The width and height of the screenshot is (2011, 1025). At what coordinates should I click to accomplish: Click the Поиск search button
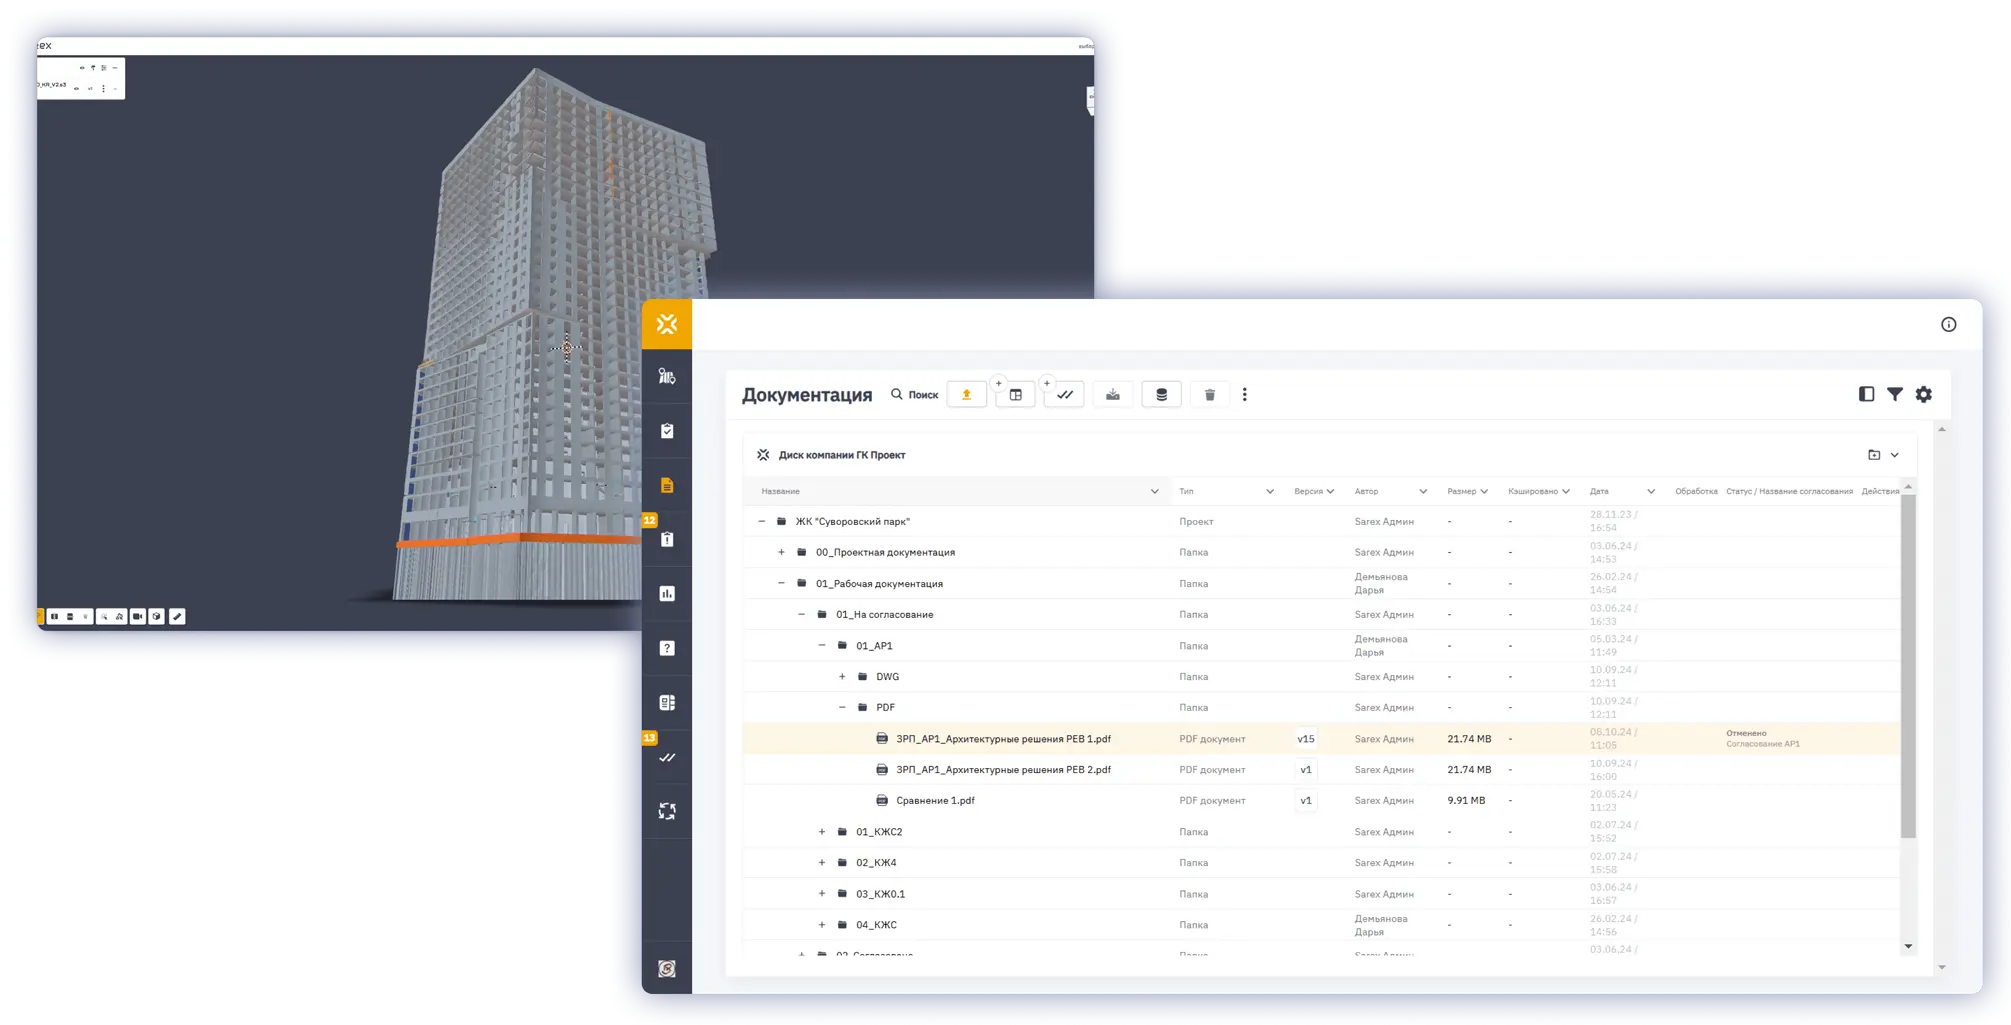tap(914, 395)
